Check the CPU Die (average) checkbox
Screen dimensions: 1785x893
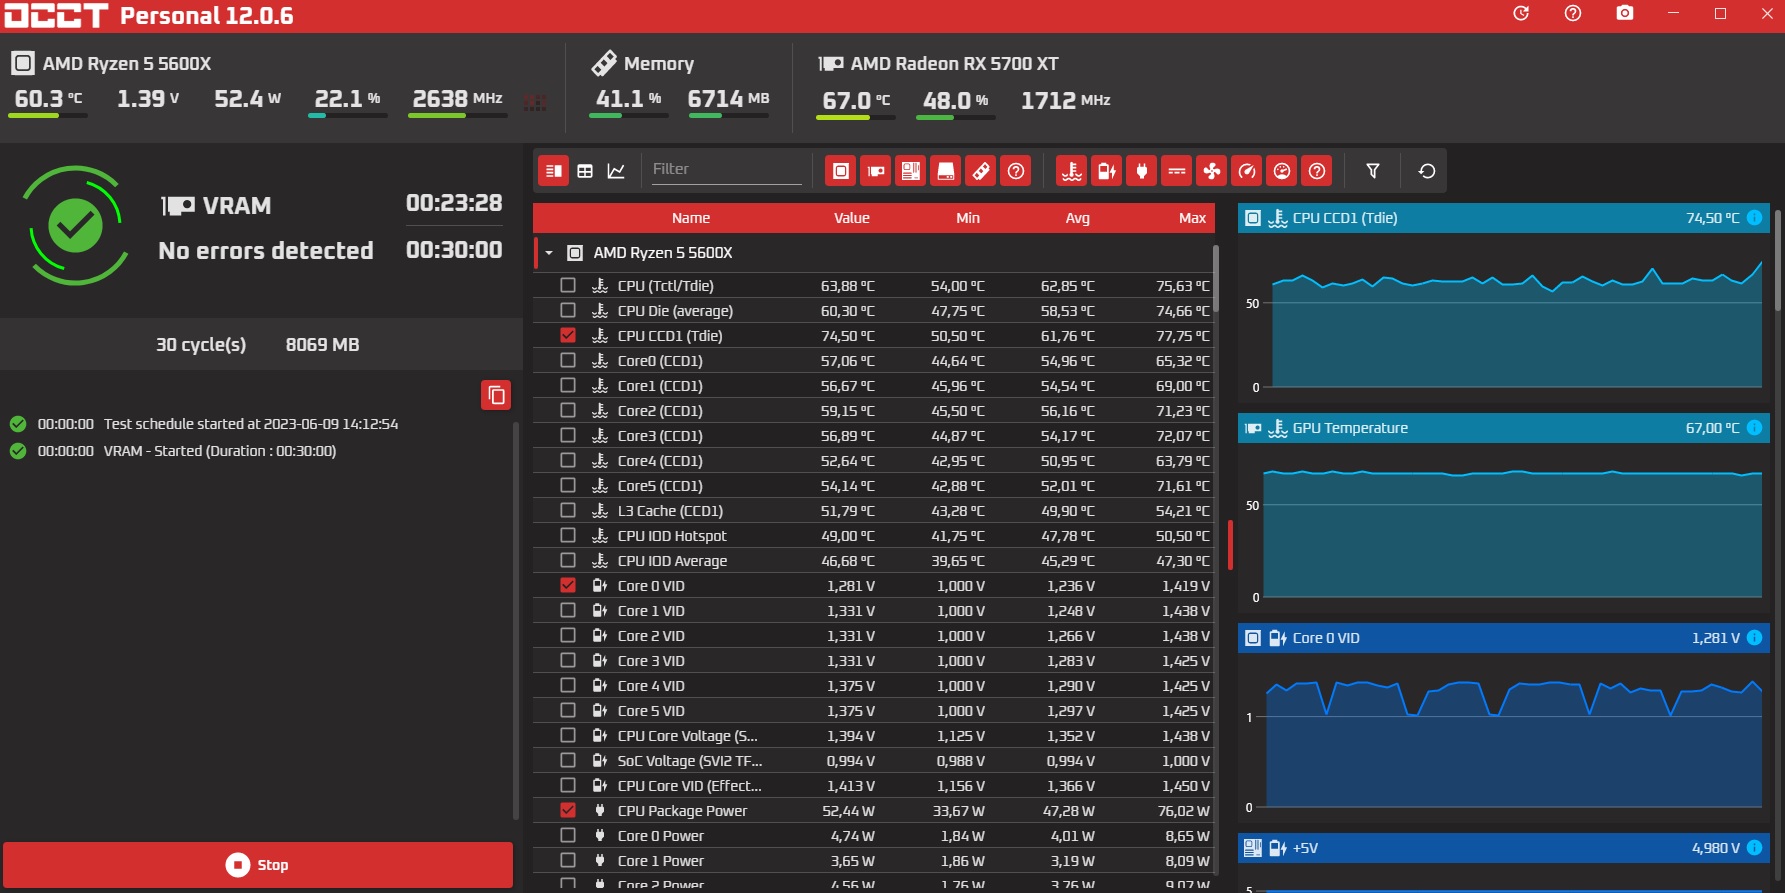[x=568, y=310]
